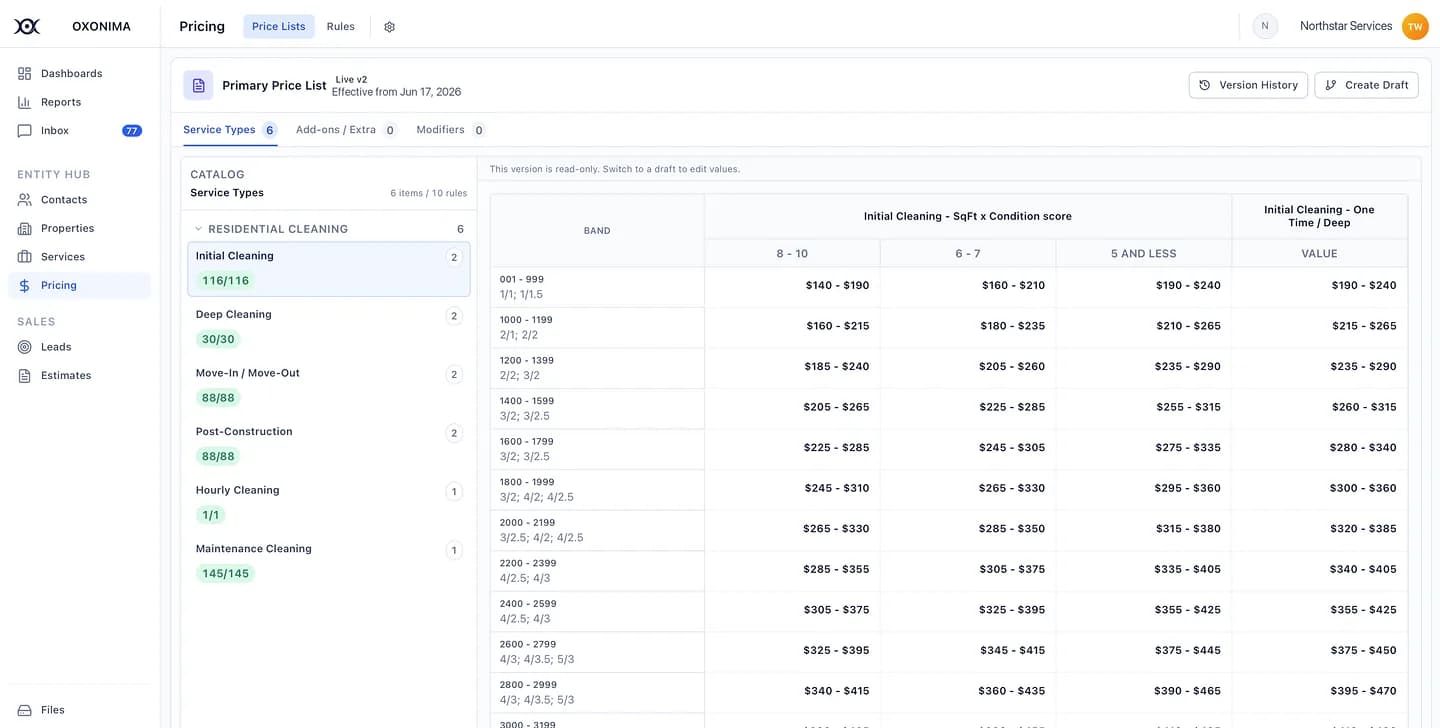
Task: Open Files at sidebar bottom
Action: click(x=80, y=710)
